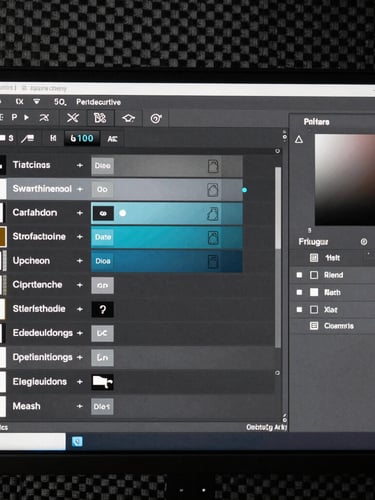
Task: Click the white square marker beside Rach
Action: pyautogui.click(x=299, y=292)
